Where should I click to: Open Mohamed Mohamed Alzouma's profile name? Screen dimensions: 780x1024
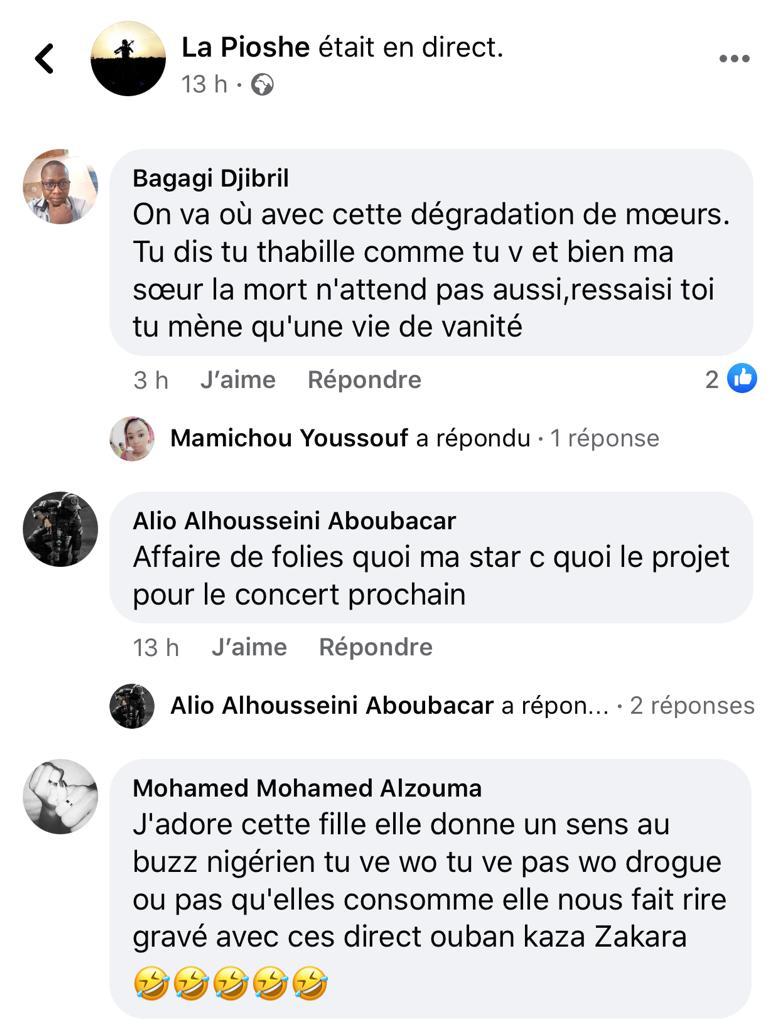[307, 788]
